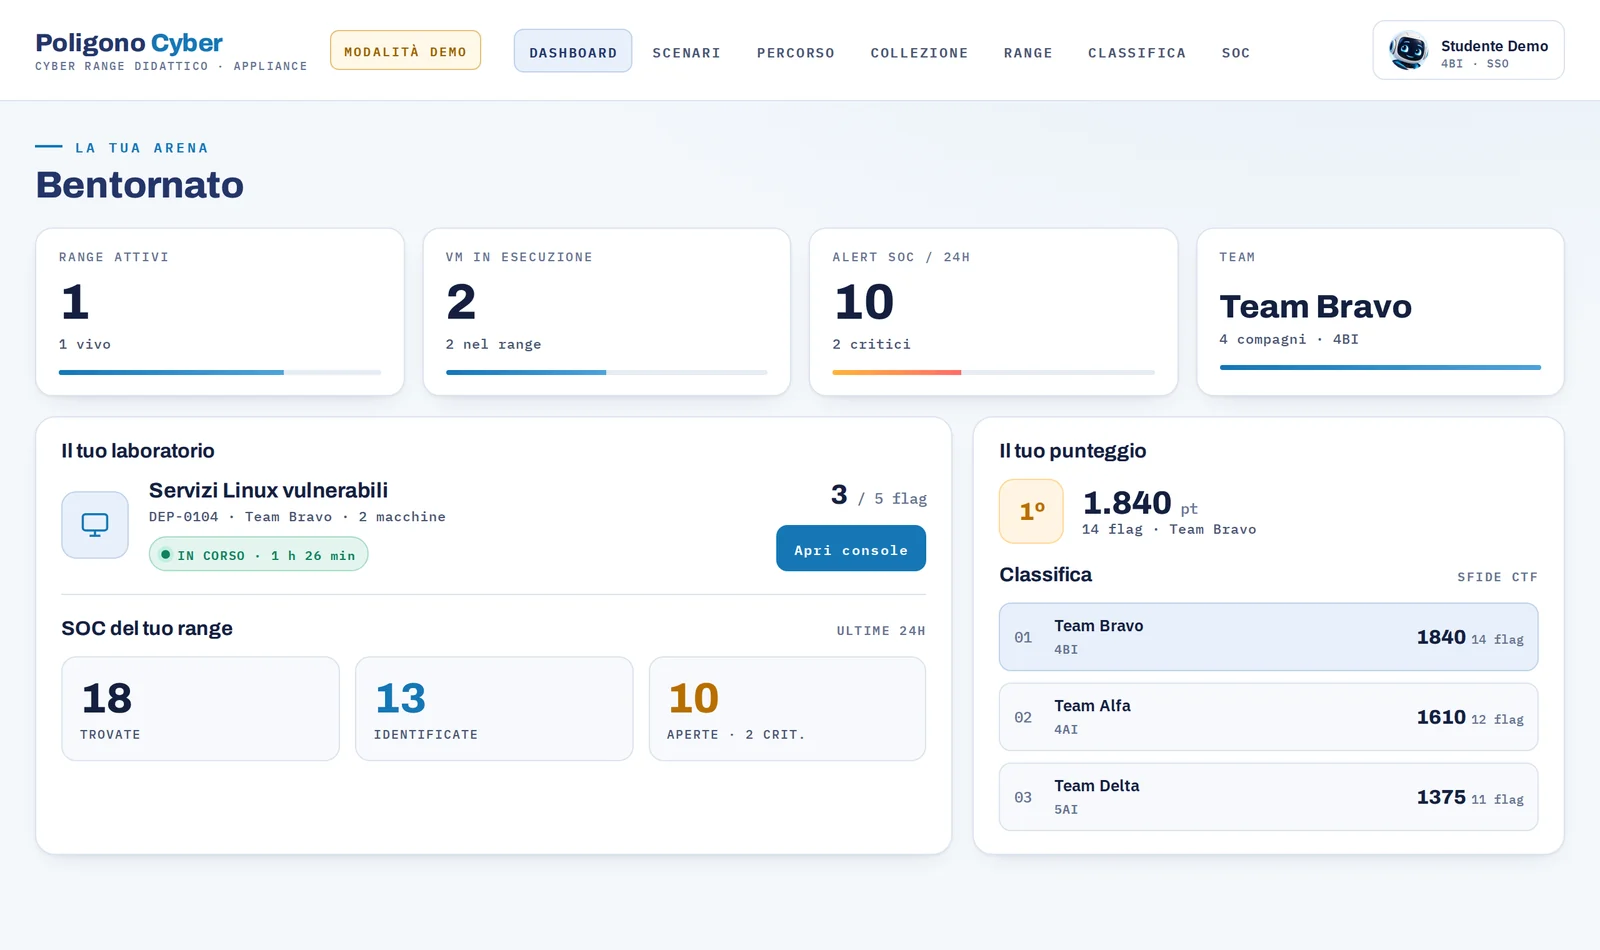Select the Team Delta ranking row
The image size is (1600, 950).
(1268, 797)
